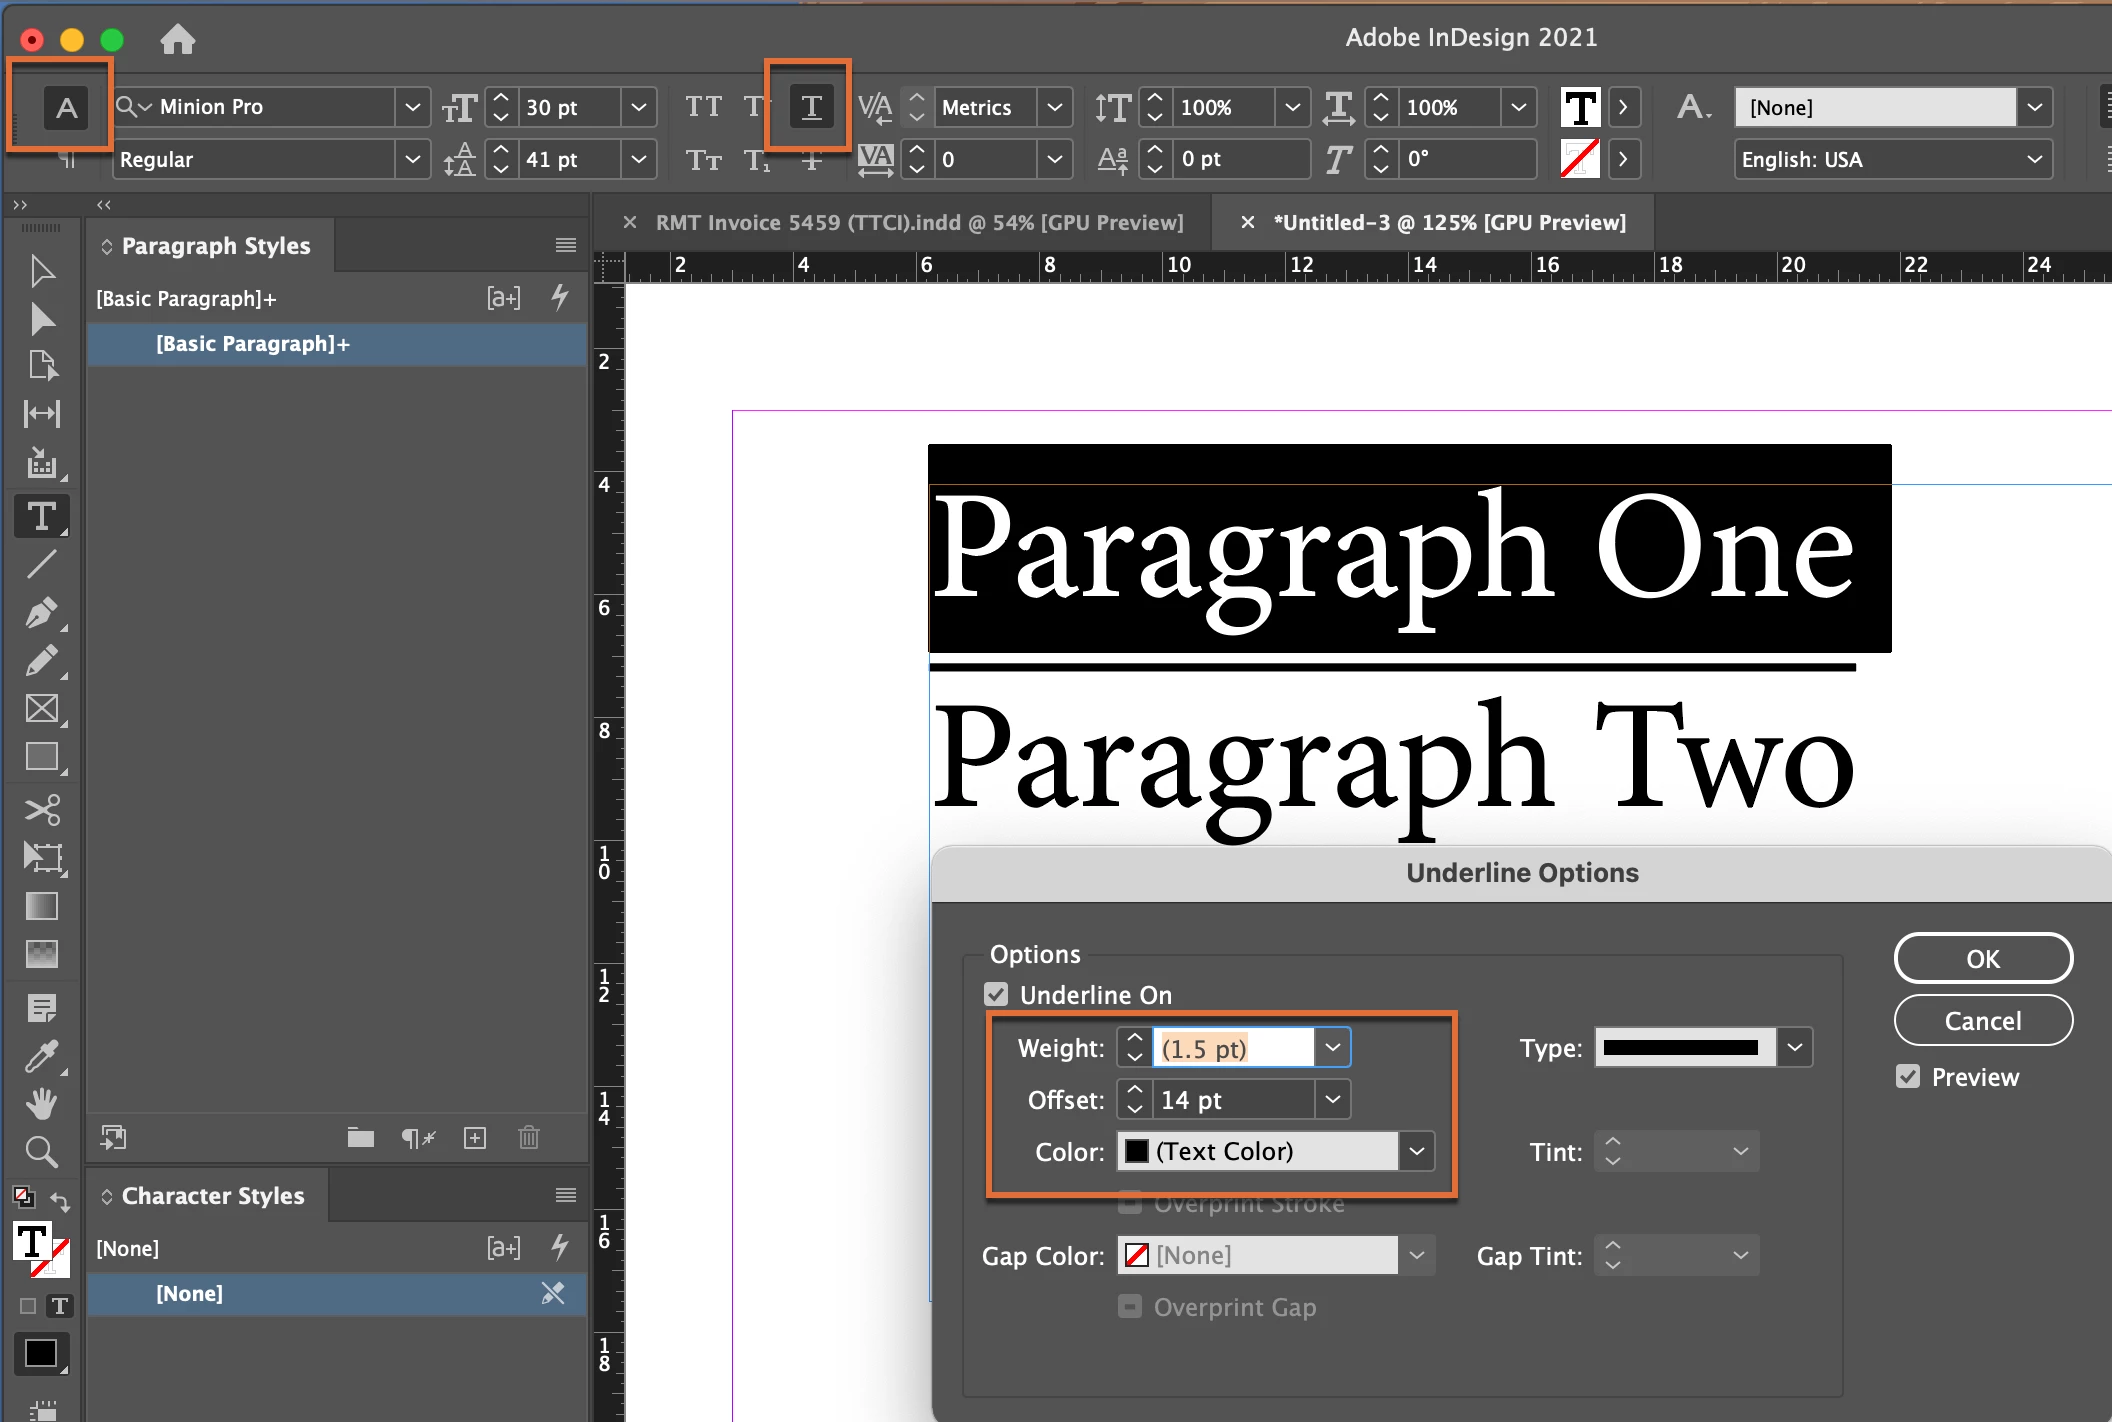Click the Overprint Gap checkbox

tap(1130, 1306)
